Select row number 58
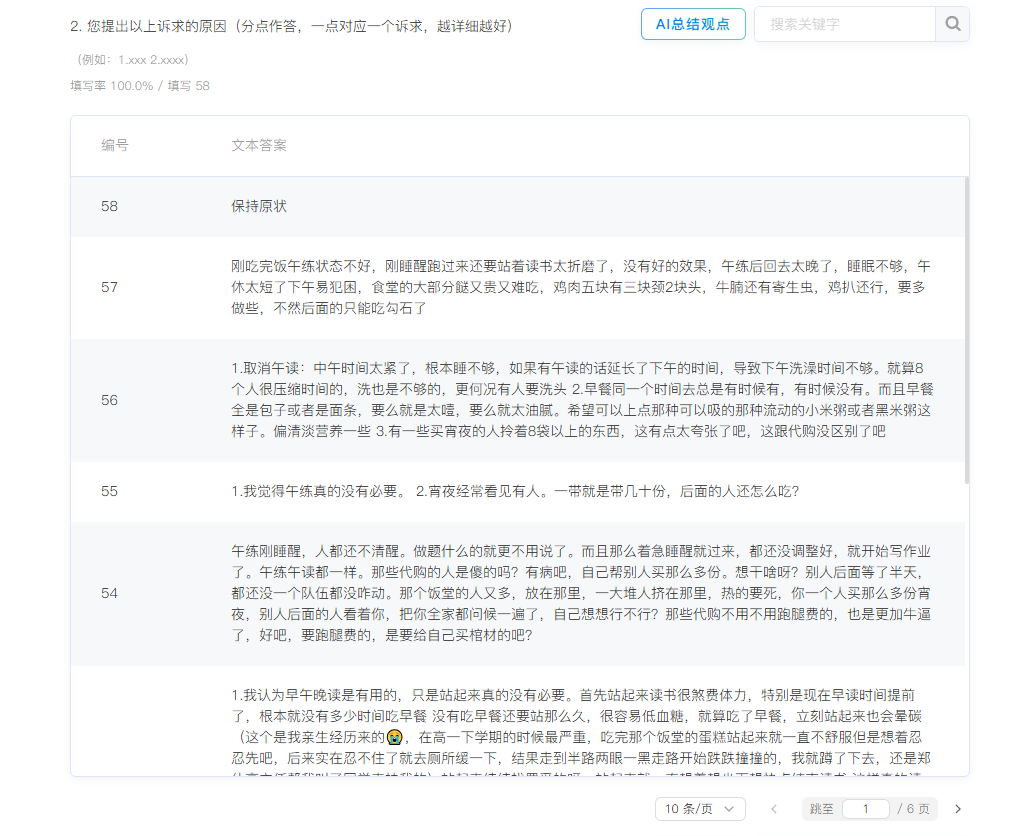Screen dimensions: 1010x836 pyautogui.click(x=110, y=206)
